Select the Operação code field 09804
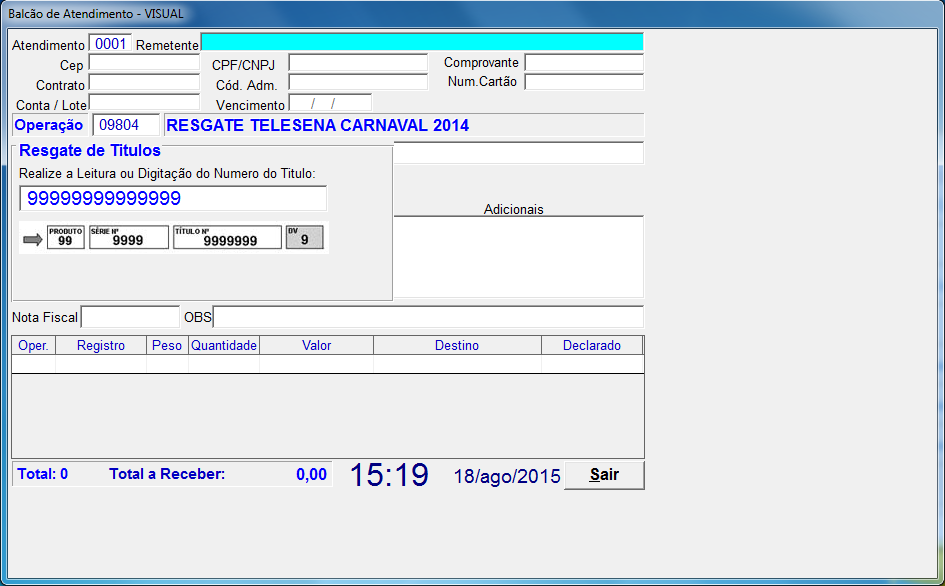This screenshot has height=586, width=945. click(126, 125)
